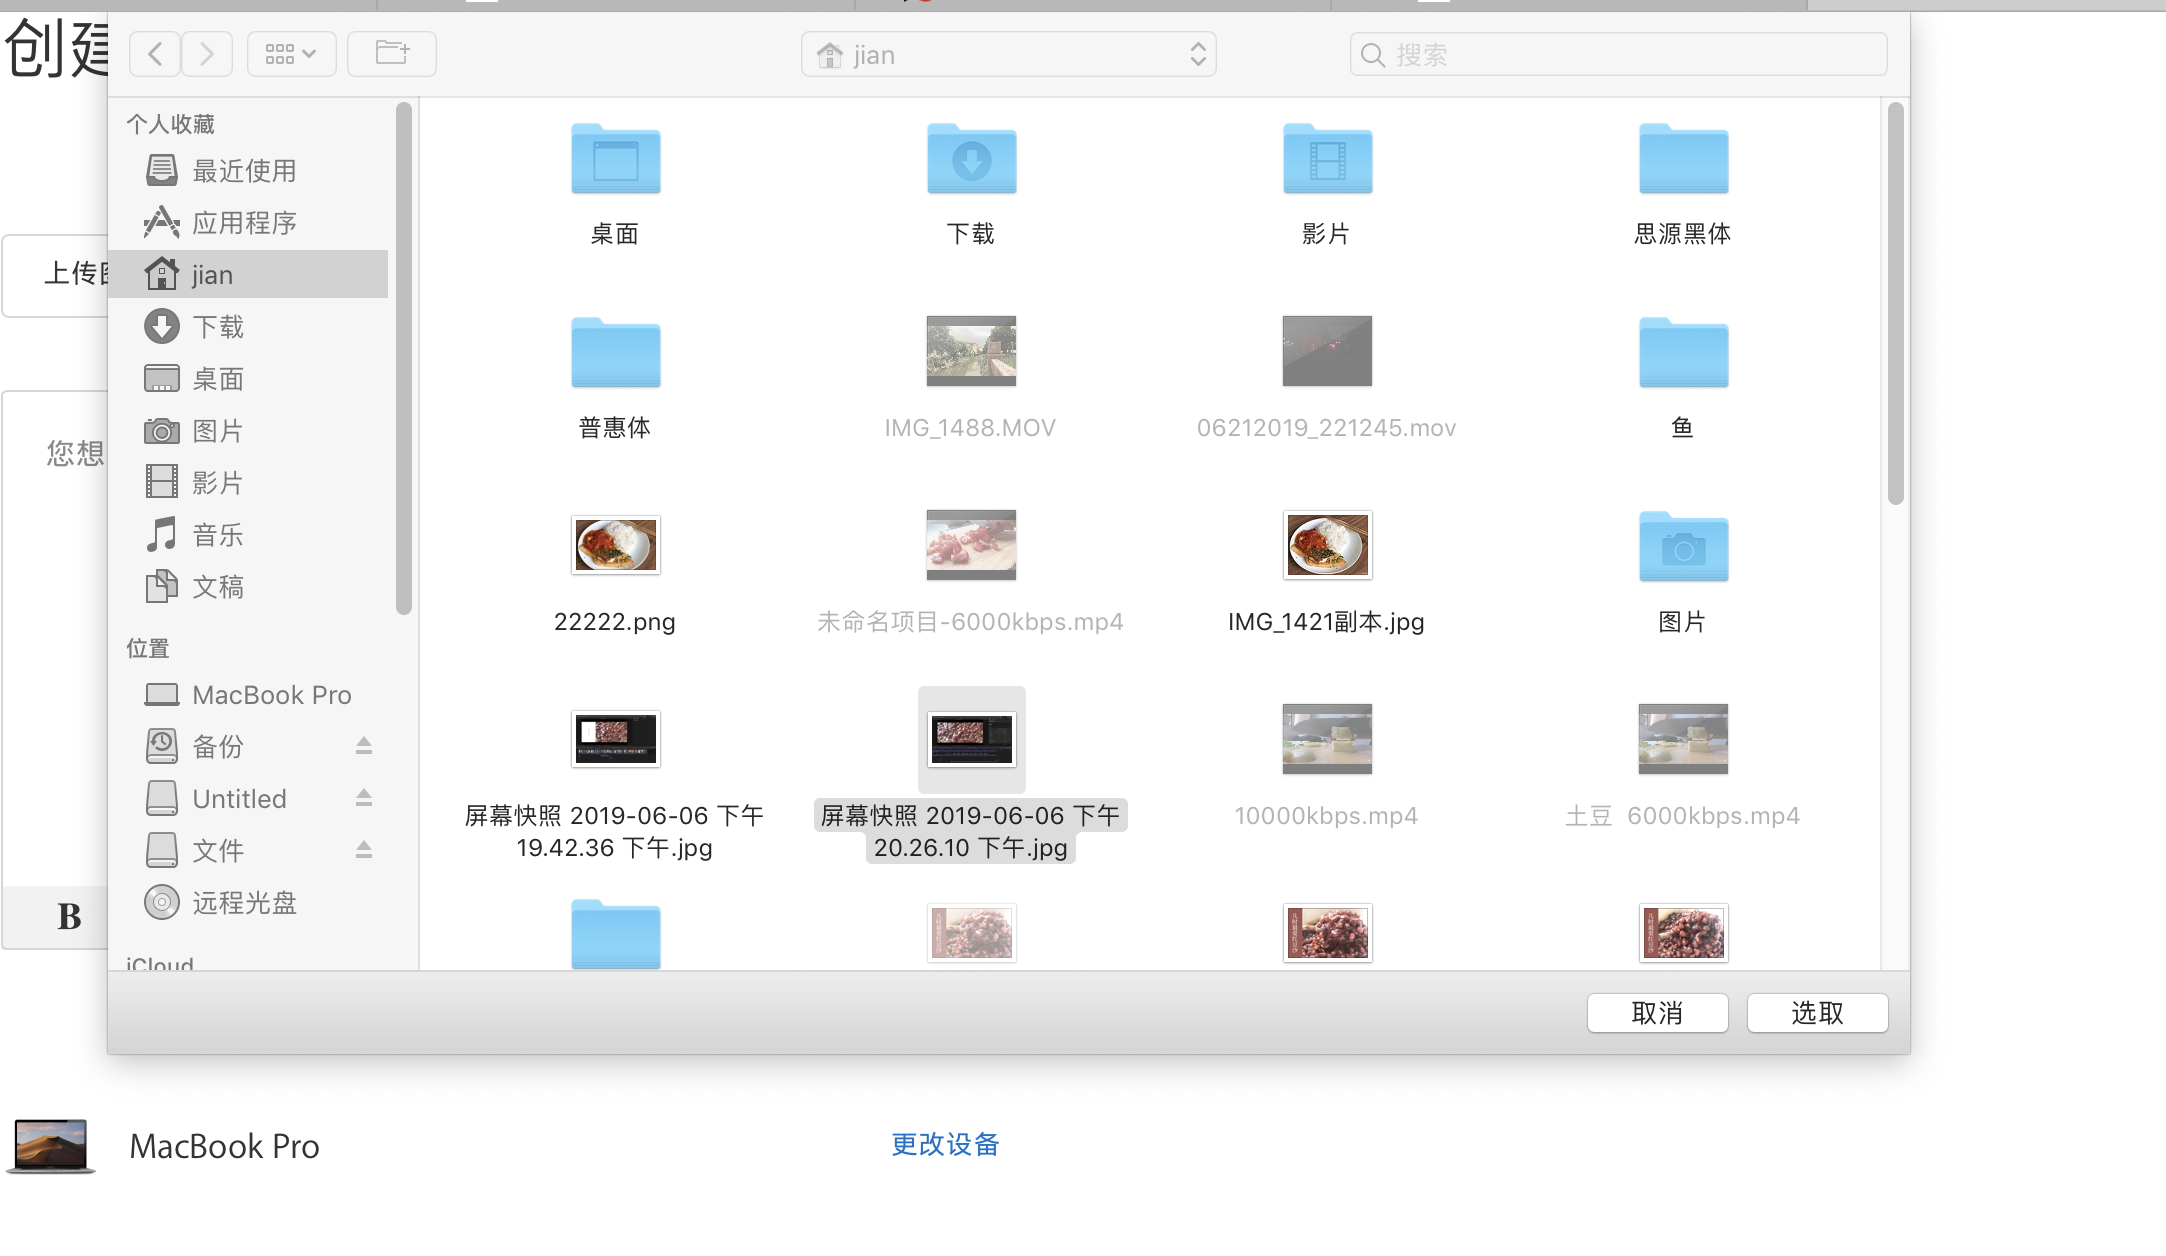Open the 下载 downloads folder icon
2166x1256 pixels.
tap(971, 160)
